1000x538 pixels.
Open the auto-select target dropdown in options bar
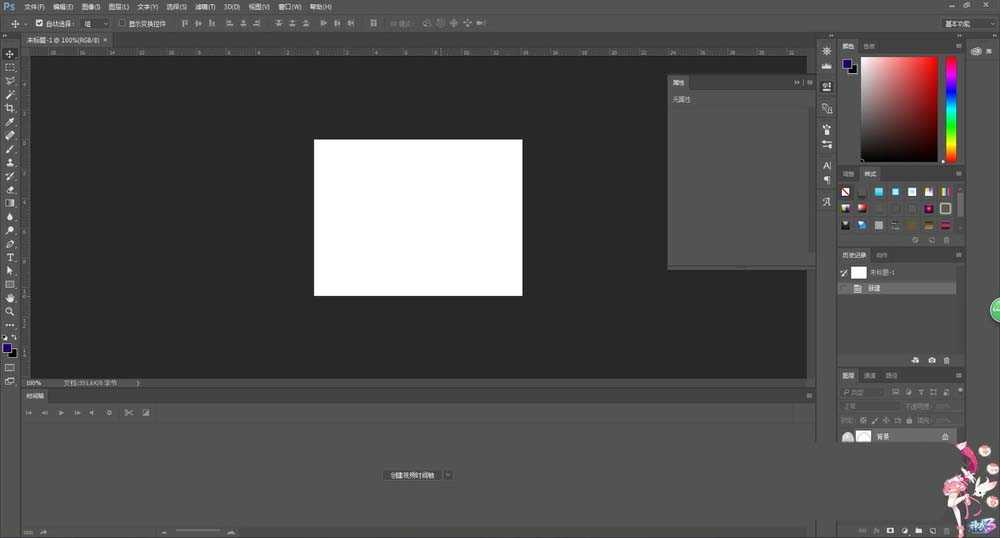[x=96, y=22]
